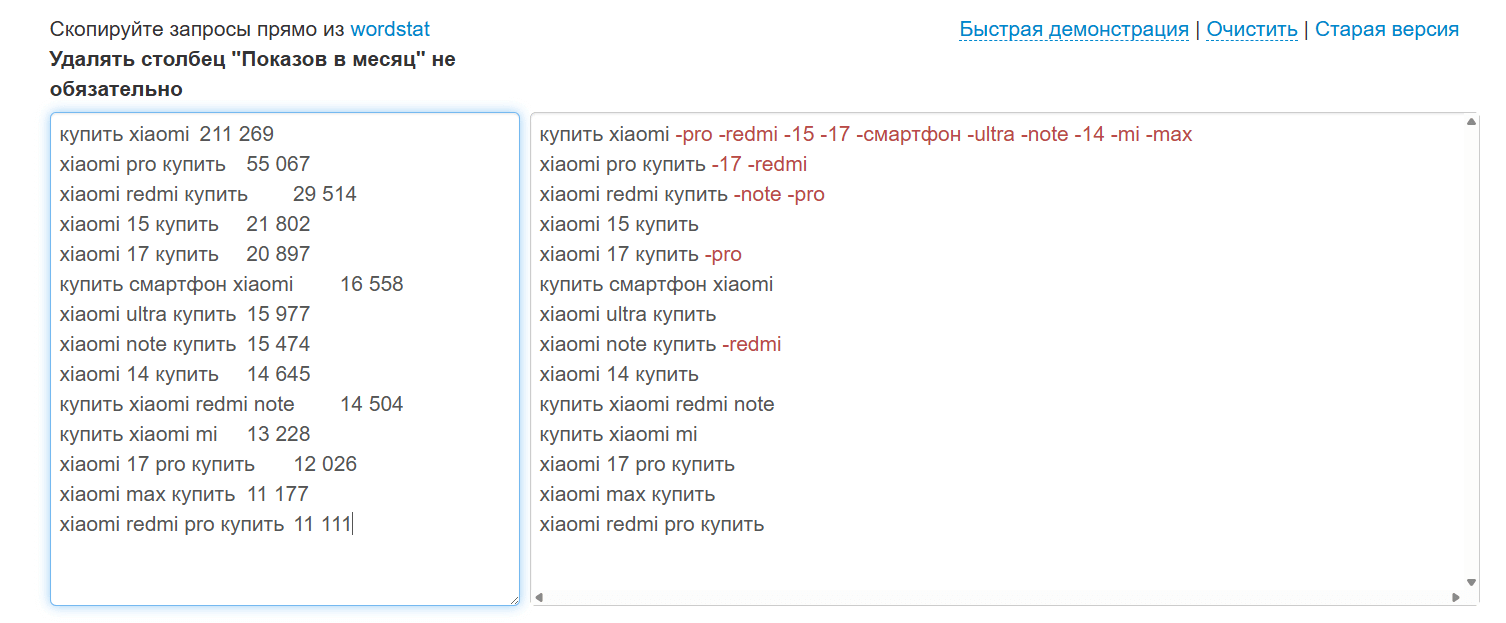
Task: Open the wordstat link
Action: pos(390,30)
